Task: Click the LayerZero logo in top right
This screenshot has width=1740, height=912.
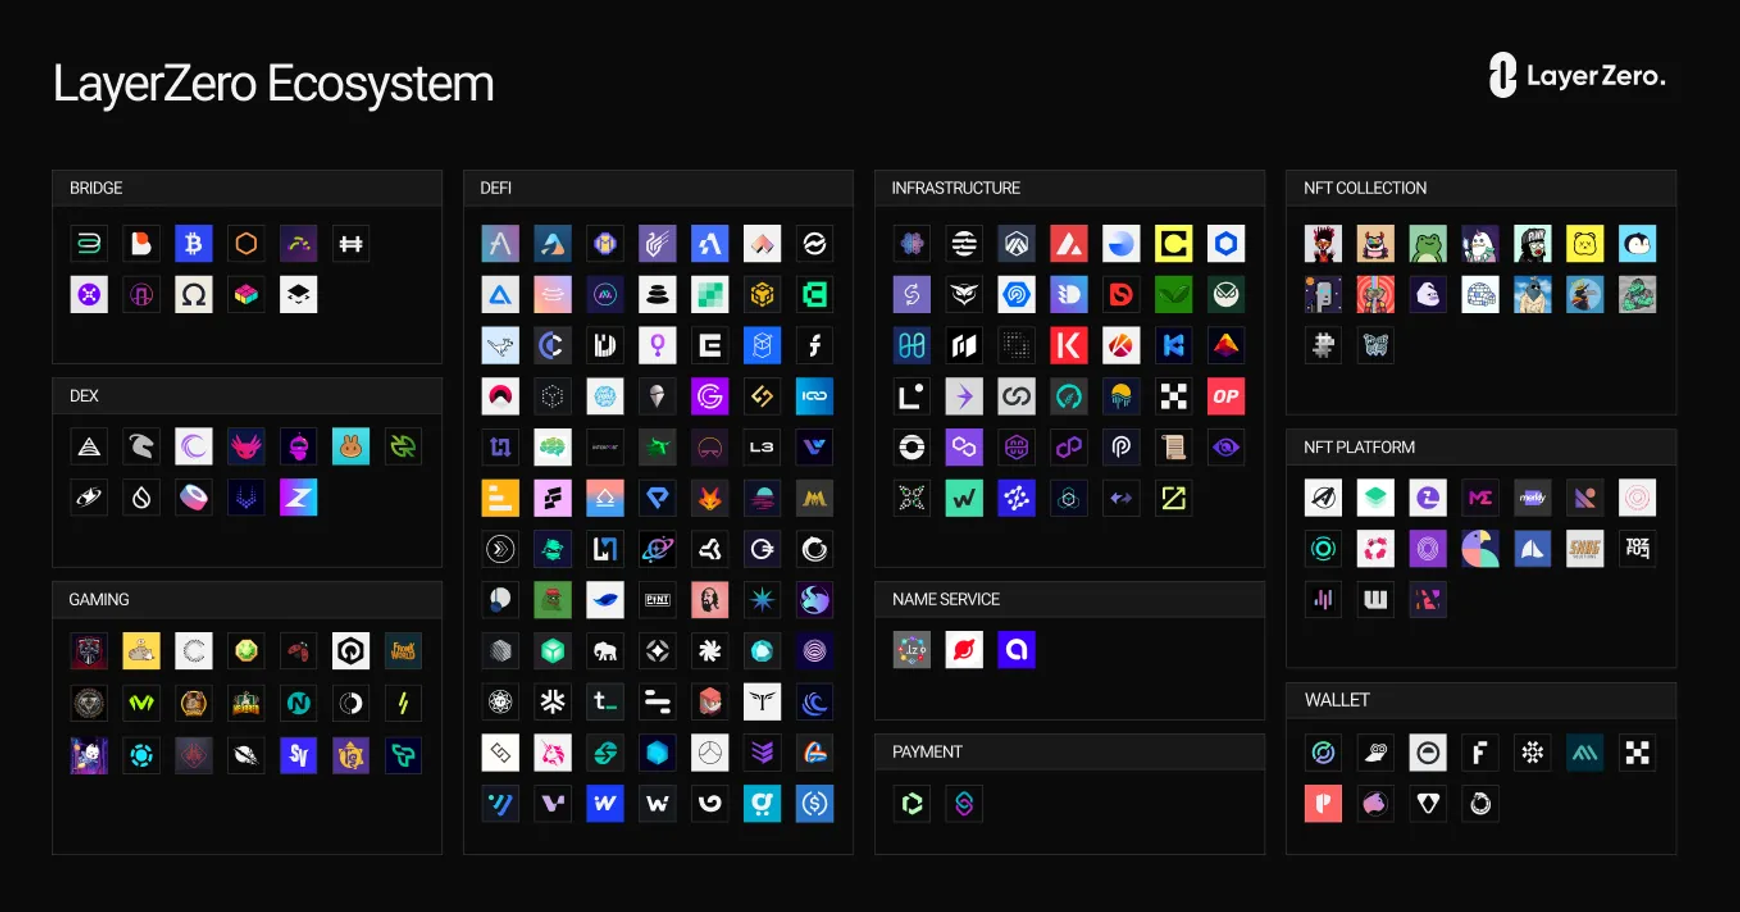Action: (1577, 76)
